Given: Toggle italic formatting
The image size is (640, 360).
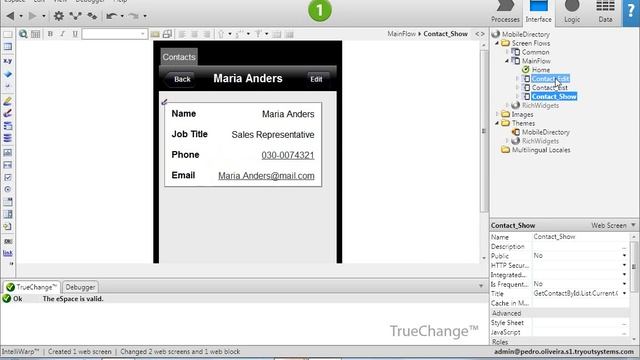Looking at the screenshot, I should pos(62,34).
